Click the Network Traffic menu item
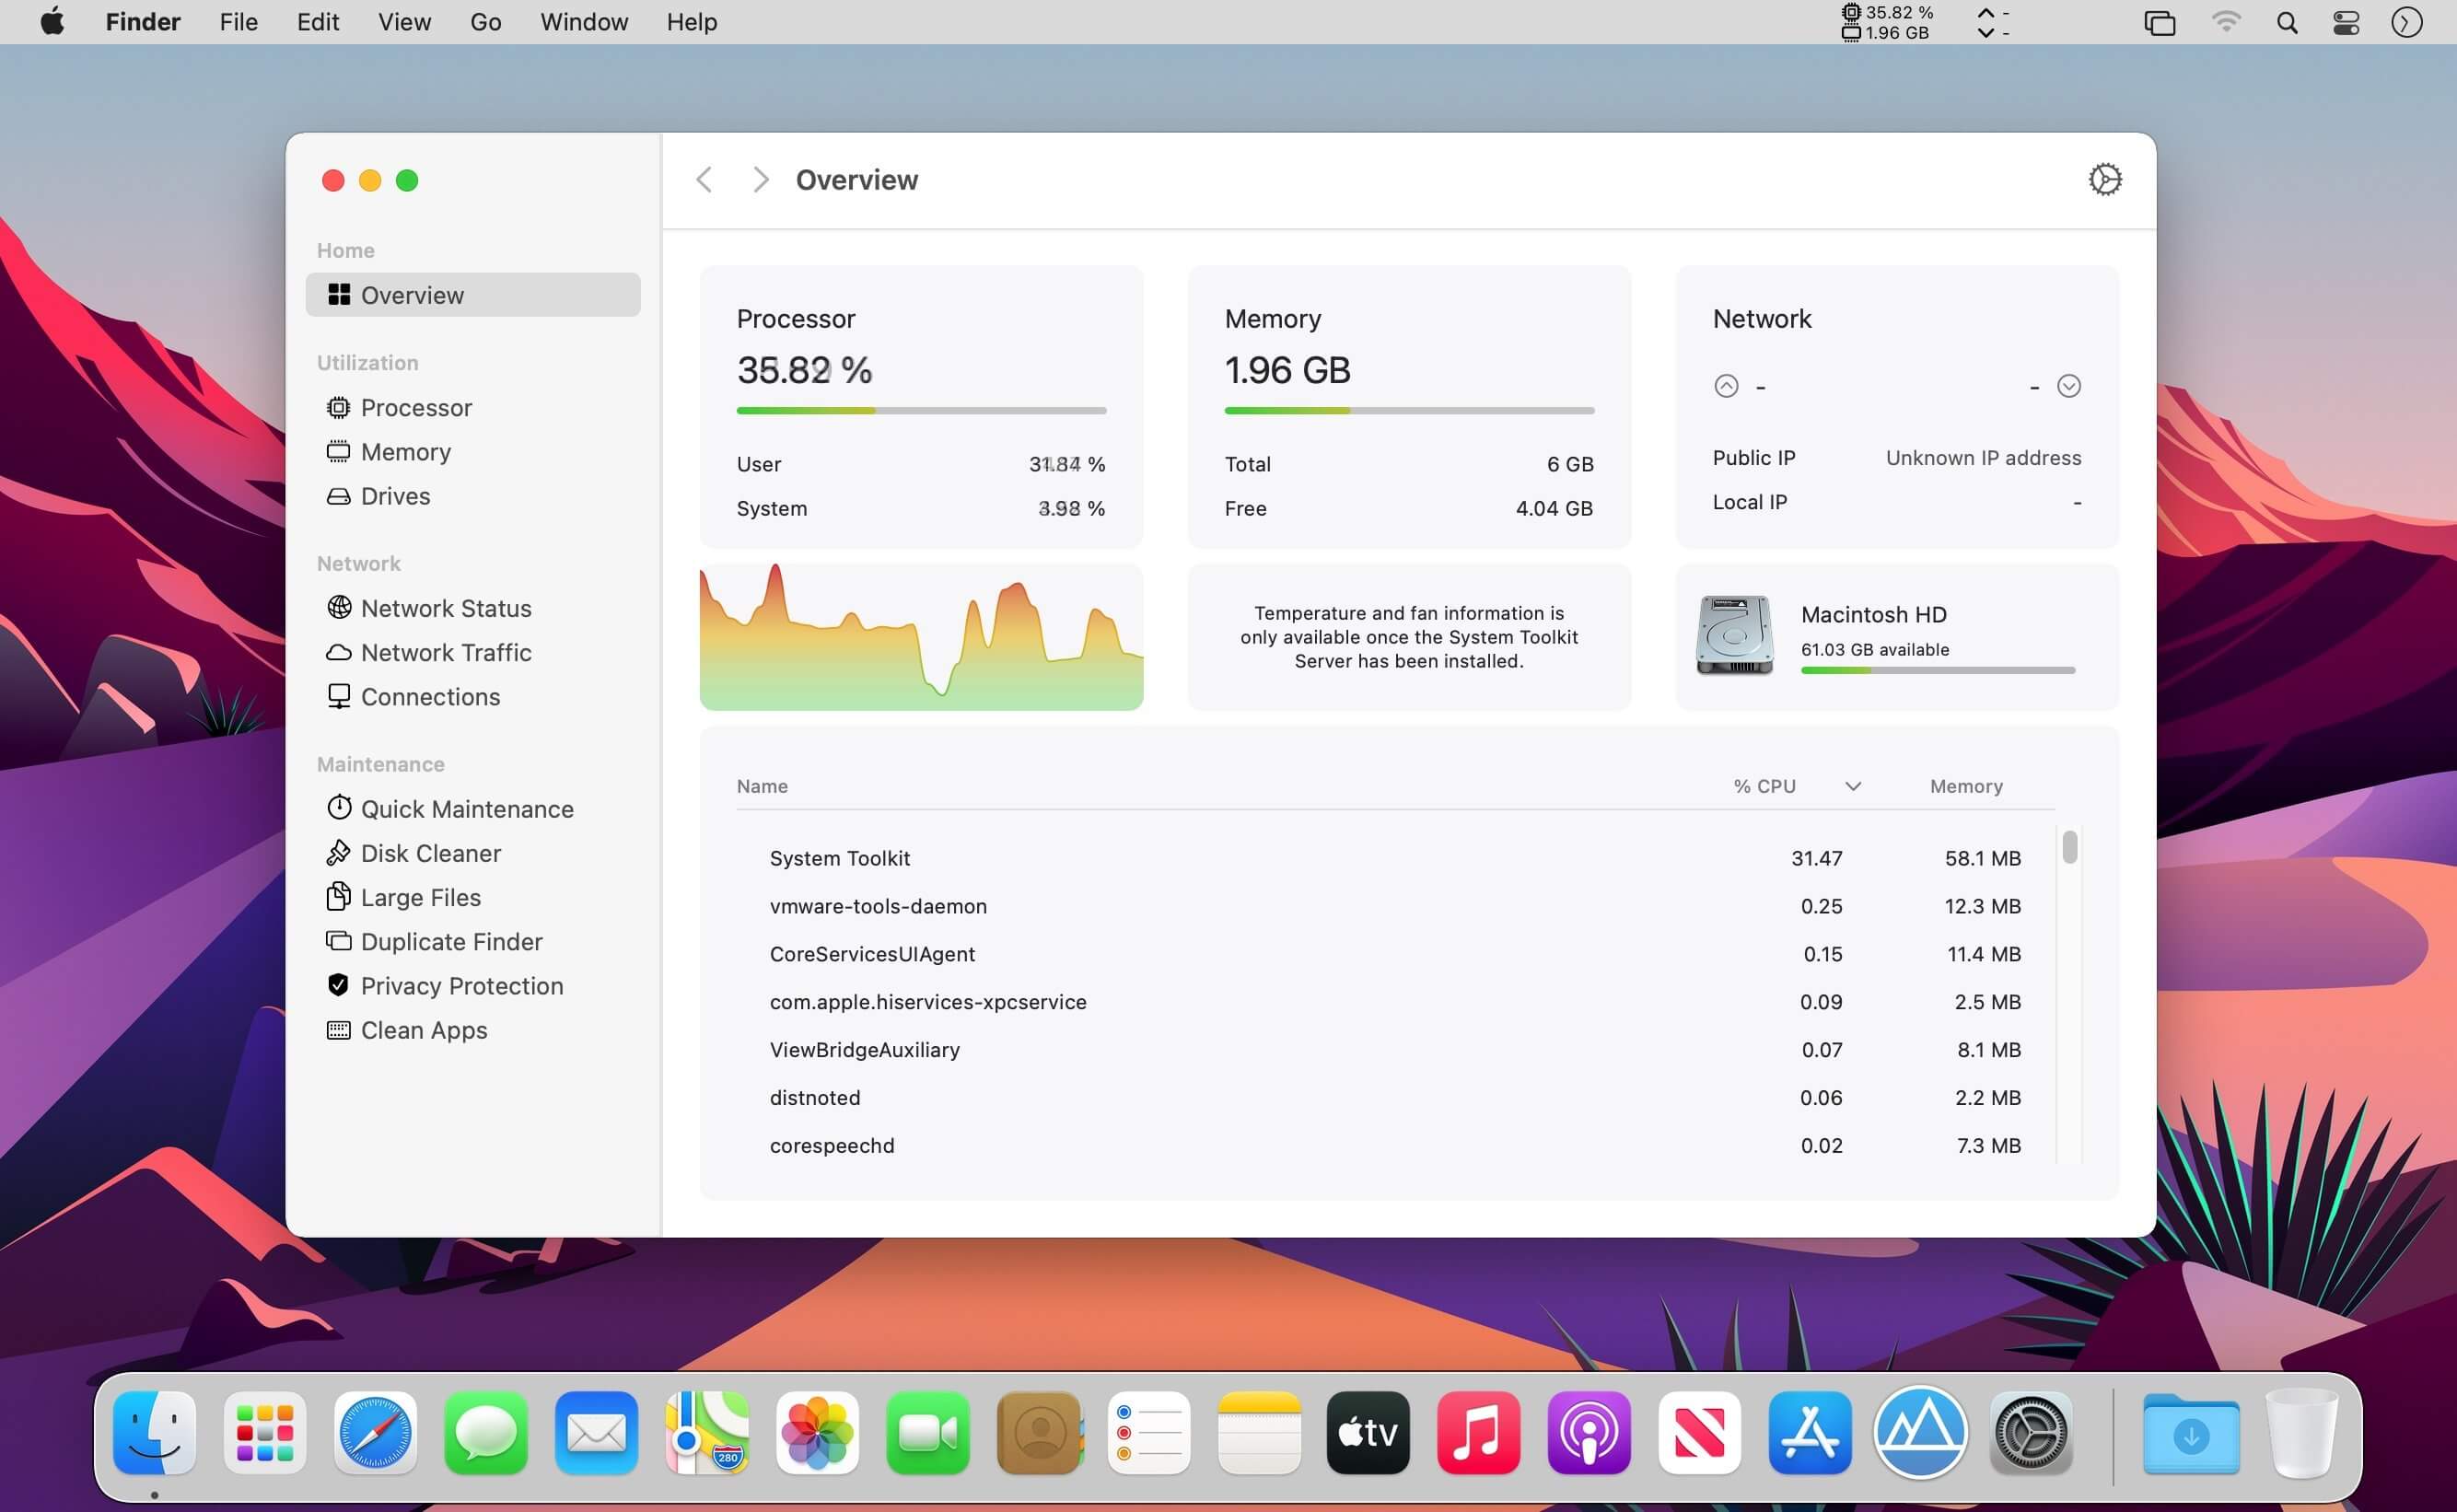Screen dimensions: 2457x1512 (x=446, y=651)
